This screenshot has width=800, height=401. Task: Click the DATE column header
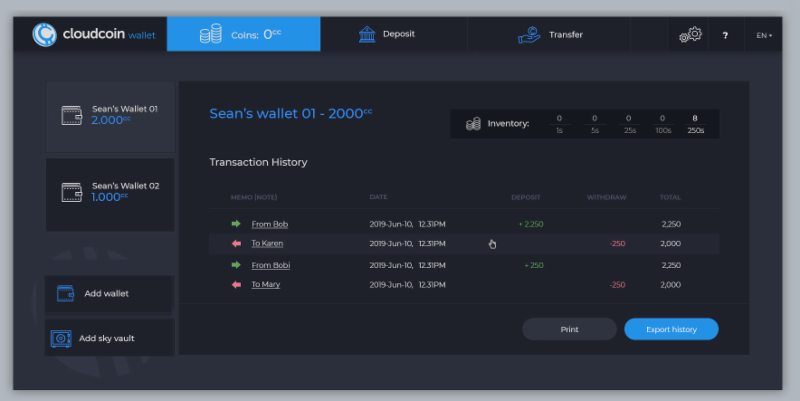click(x=378, y=197)
